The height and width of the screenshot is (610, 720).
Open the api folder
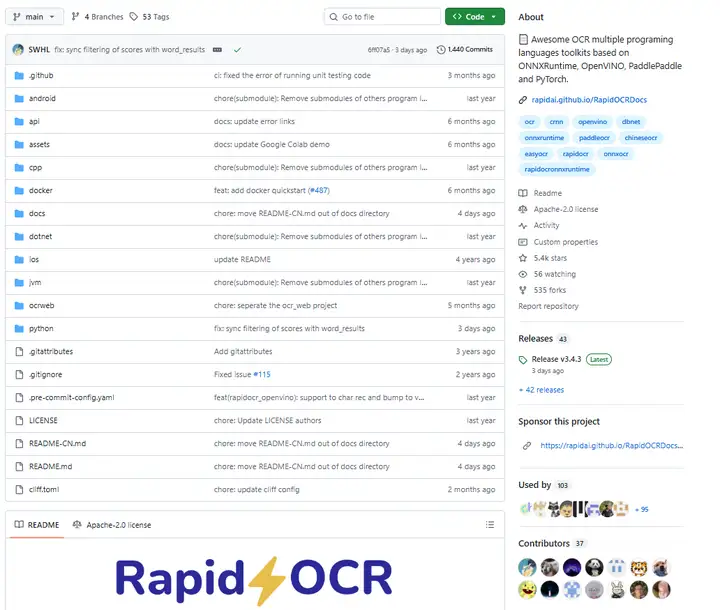tap(34, 121)
